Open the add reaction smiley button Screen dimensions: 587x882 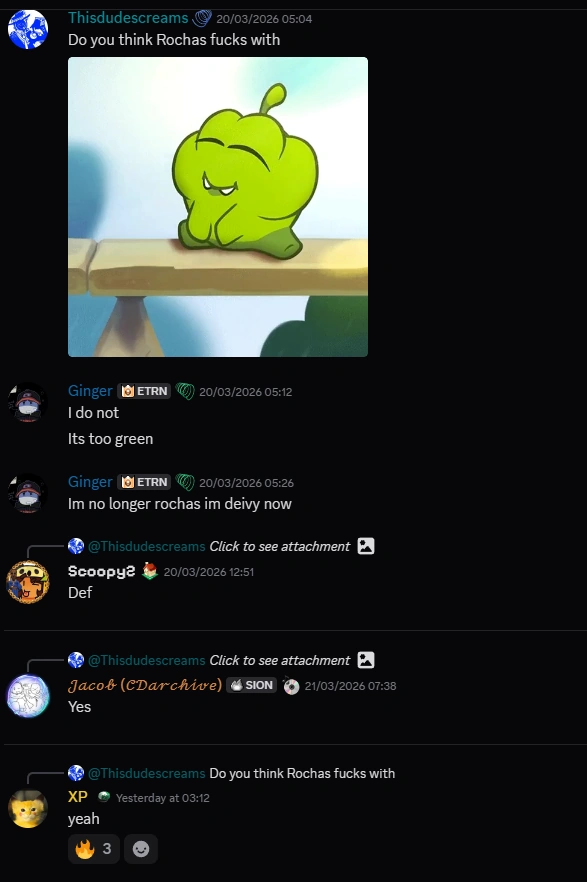[x=141, y=849]
